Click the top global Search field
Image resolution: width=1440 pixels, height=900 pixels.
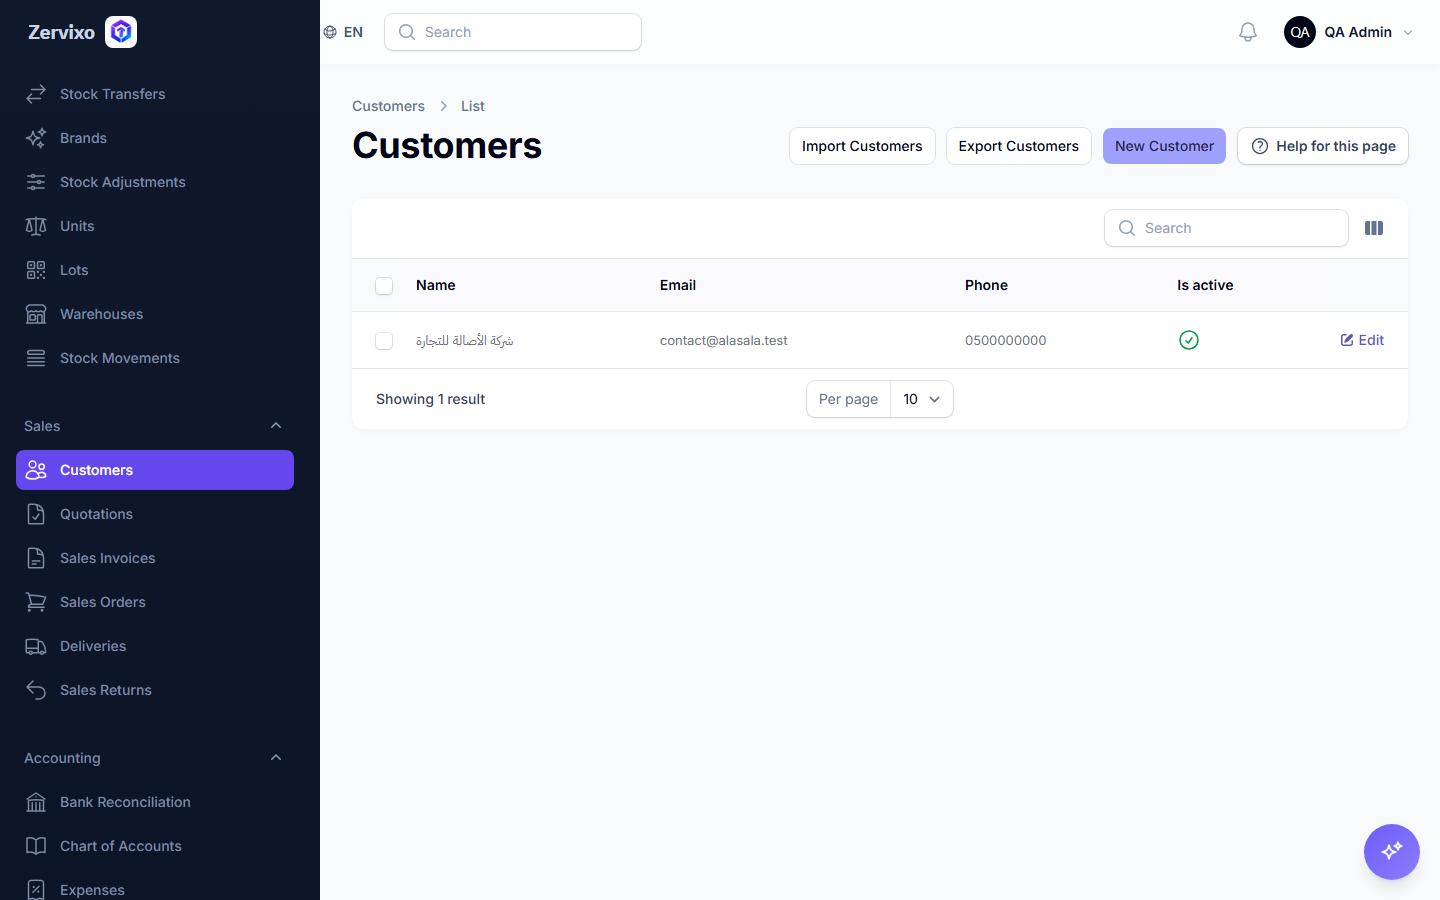pos(513,32)
